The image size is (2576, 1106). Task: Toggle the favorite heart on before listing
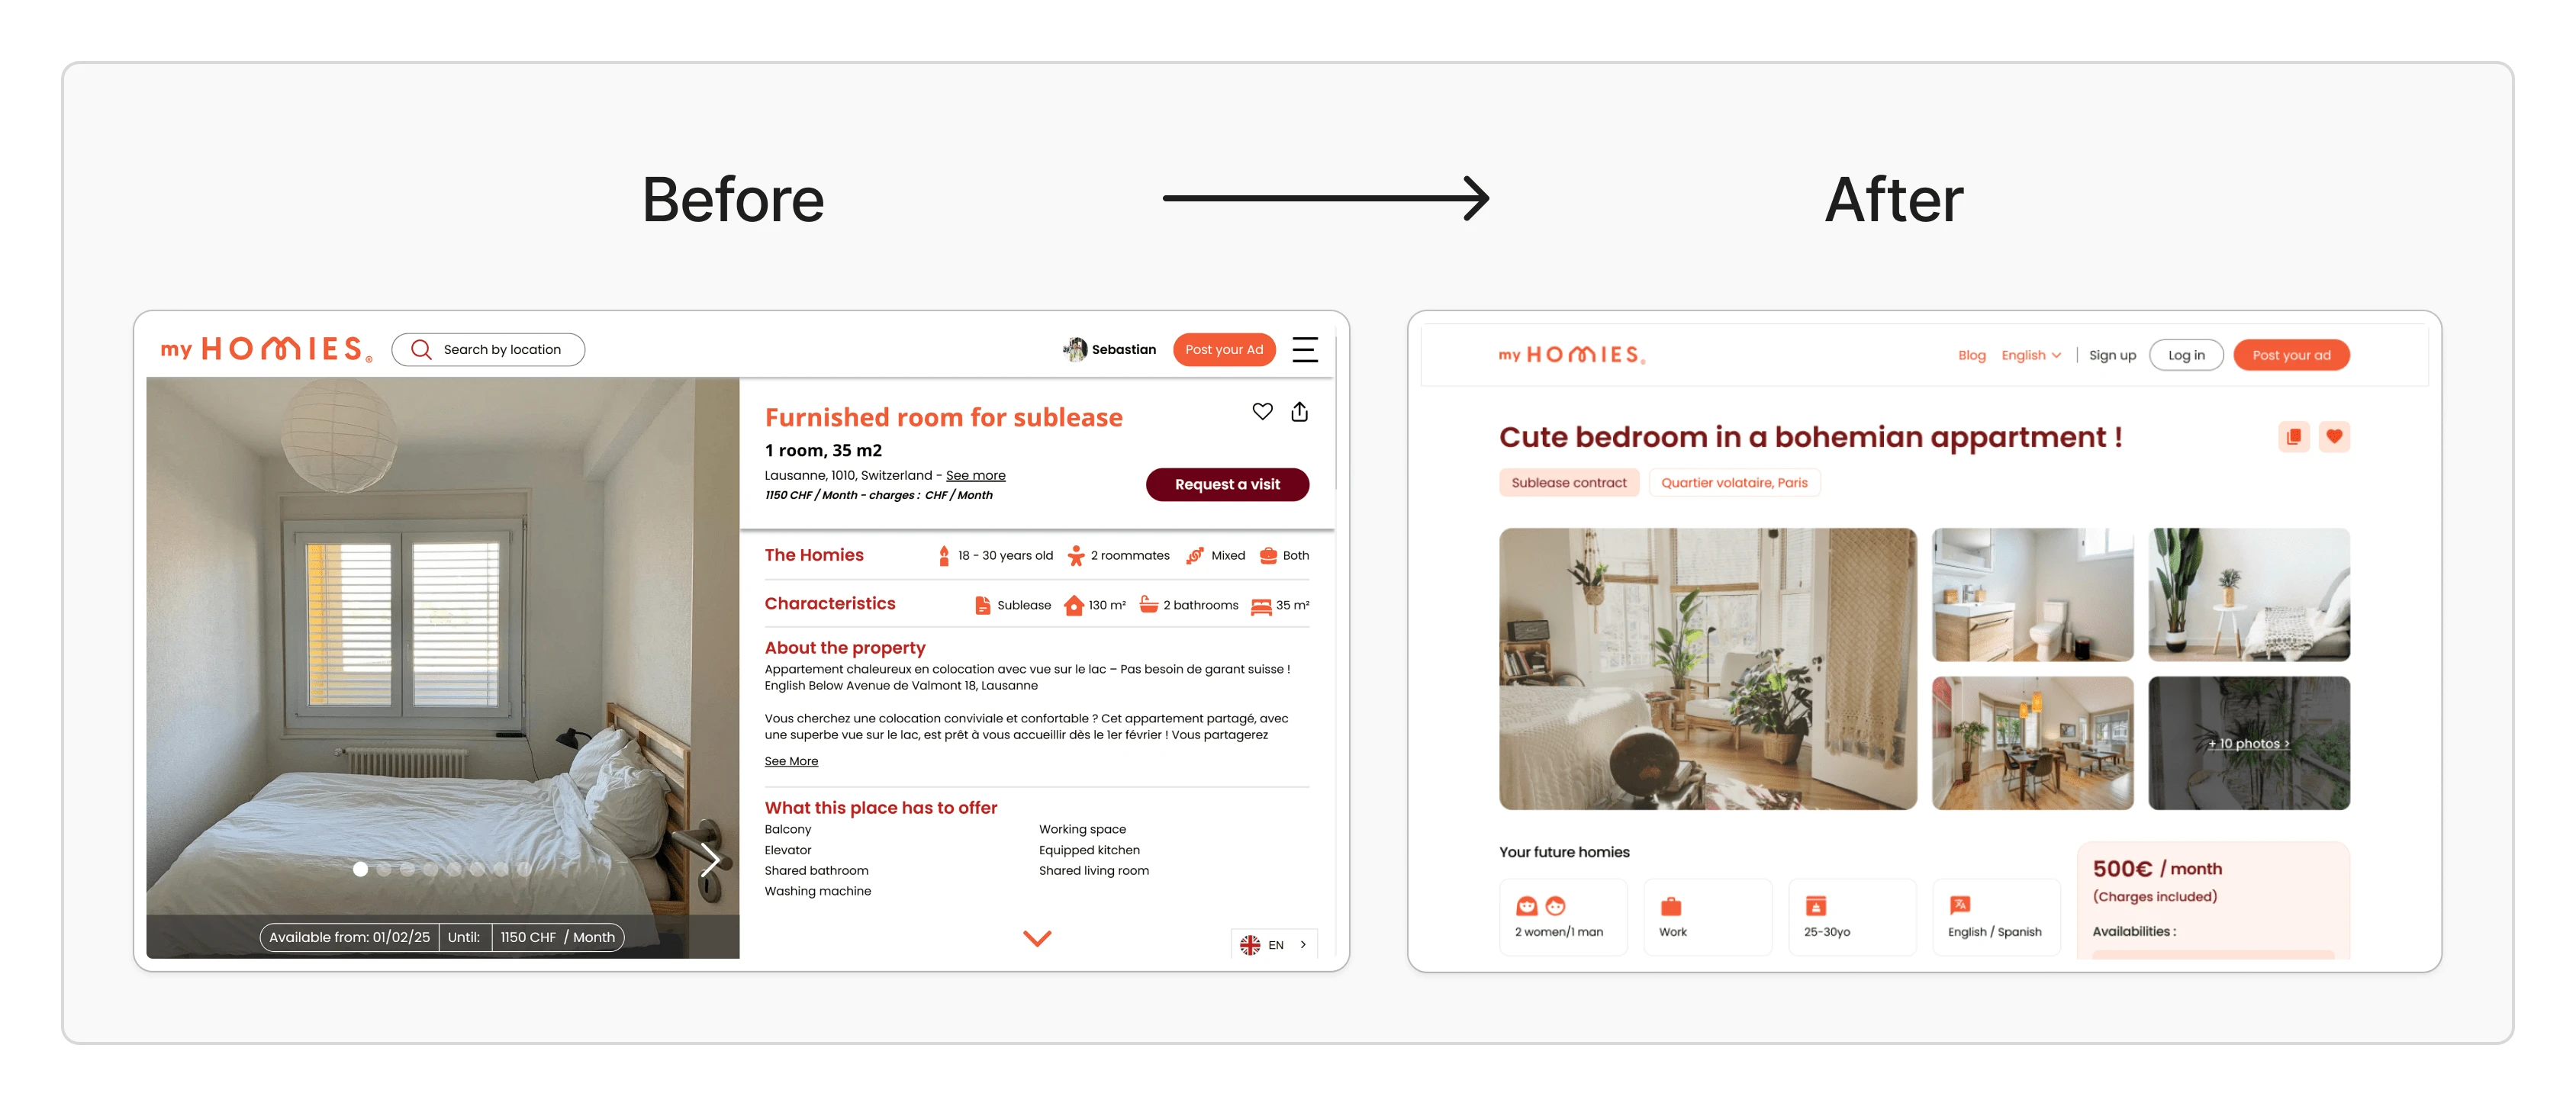1264,411
